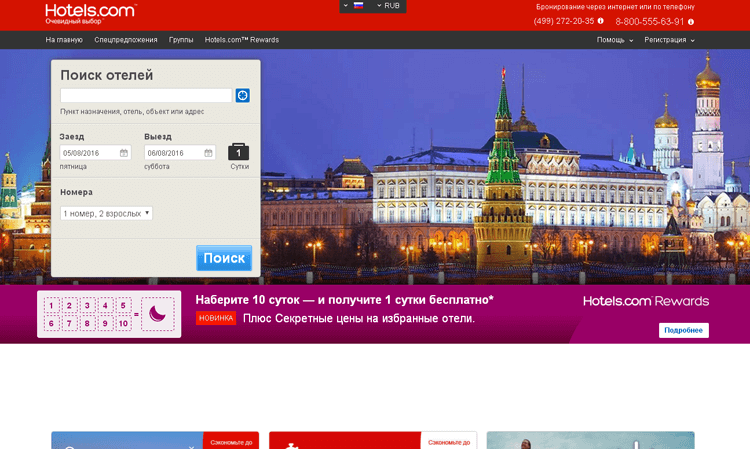The image size is (750, 449).
Task: Open Спецпредложения menu item
Action: 126,40
